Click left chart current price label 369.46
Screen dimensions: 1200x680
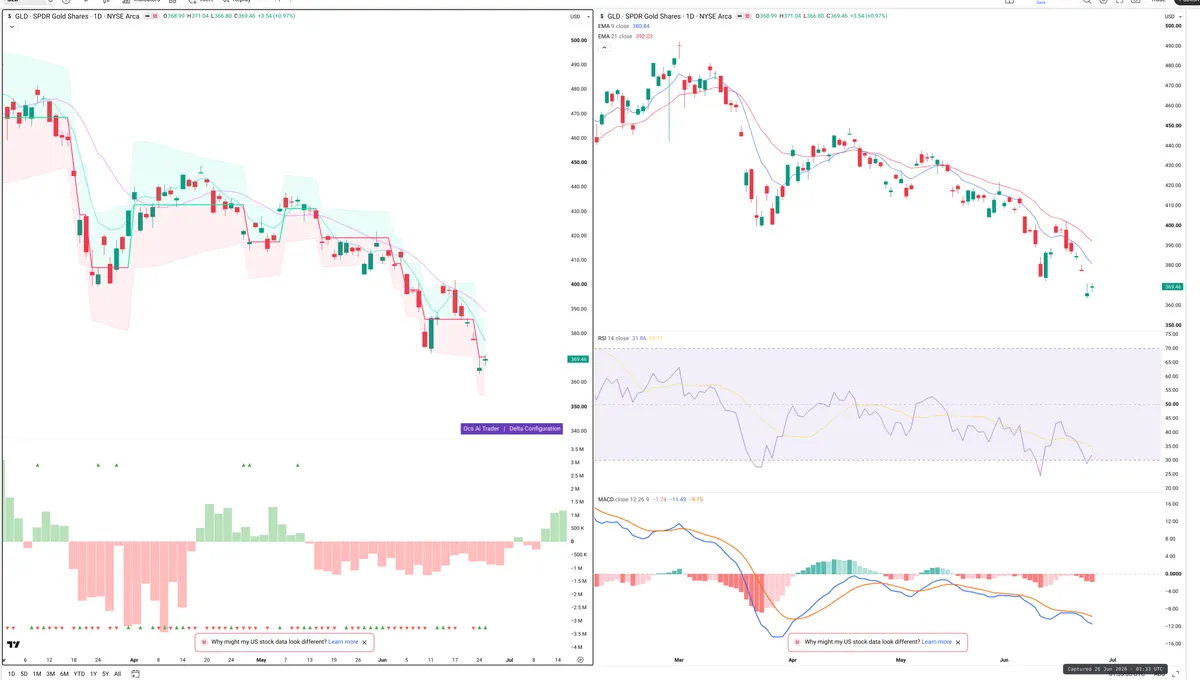point(577,359)
